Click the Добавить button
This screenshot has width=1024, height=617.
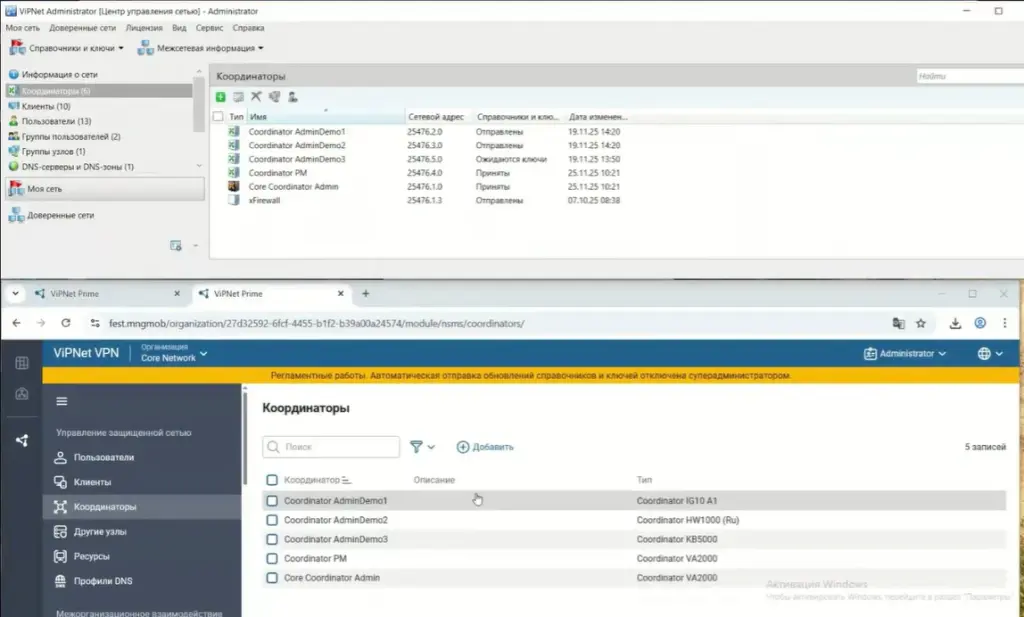486,447
